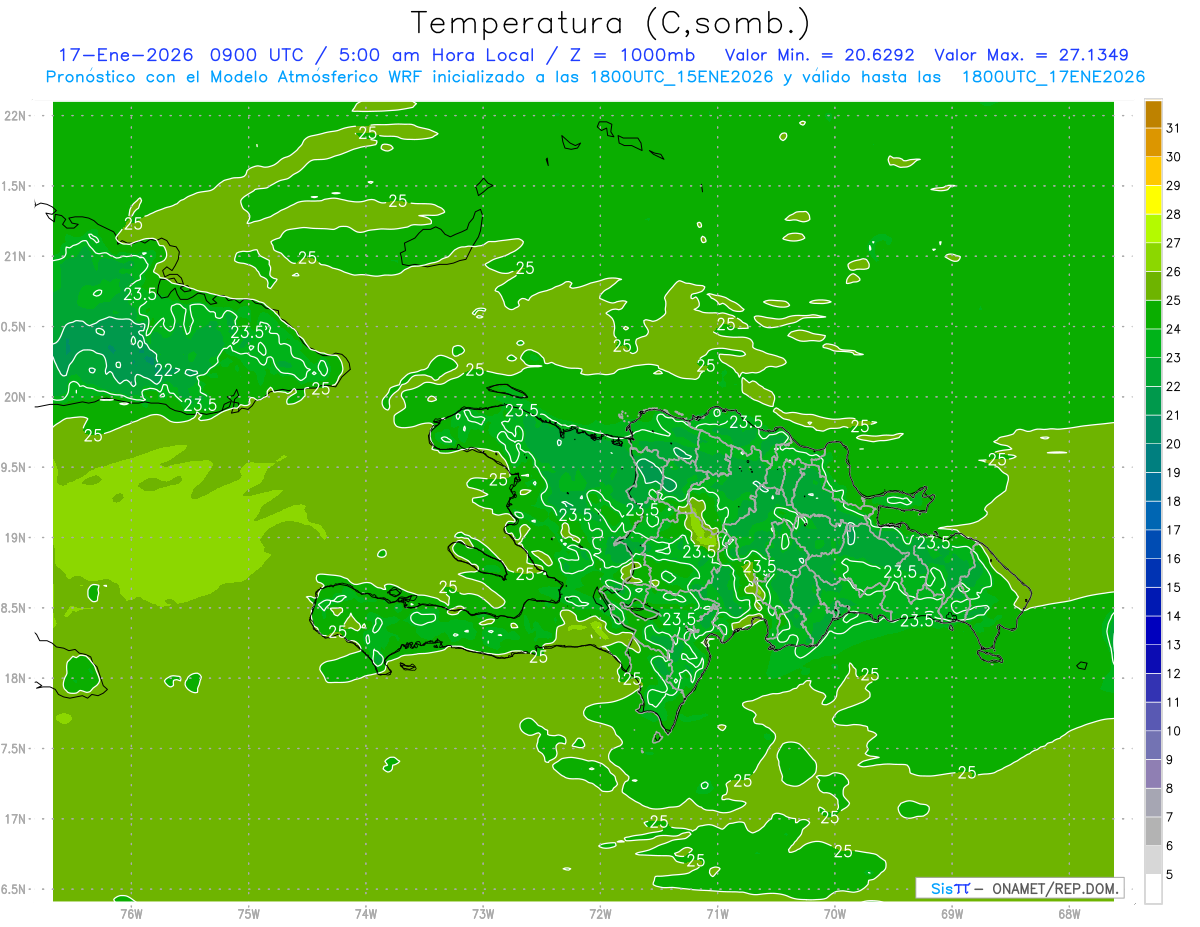Click the yellow color bar segment between 28 and 29

click(1153, 200)
